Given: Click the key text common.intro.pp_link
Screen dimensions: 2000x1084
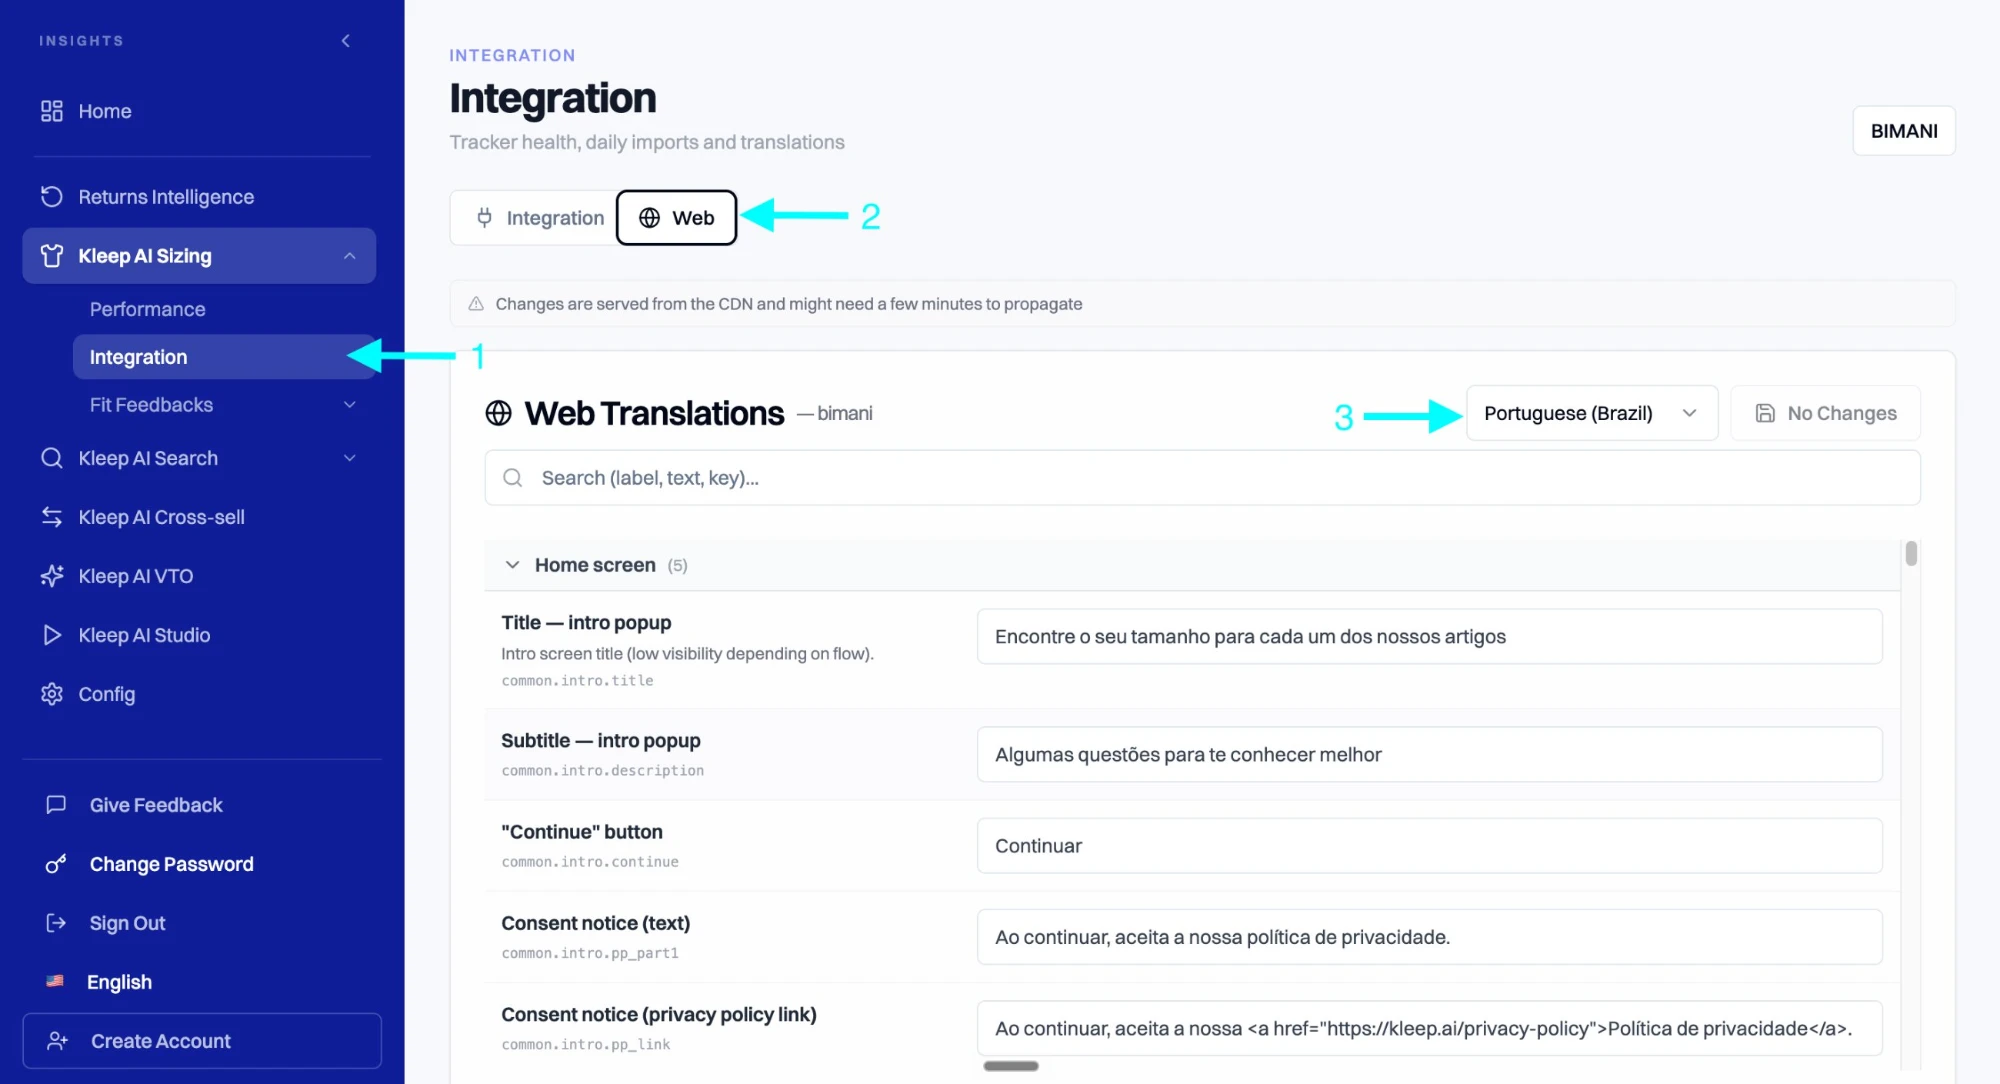Looking at the screenshot, I should tap(586, 1044).
